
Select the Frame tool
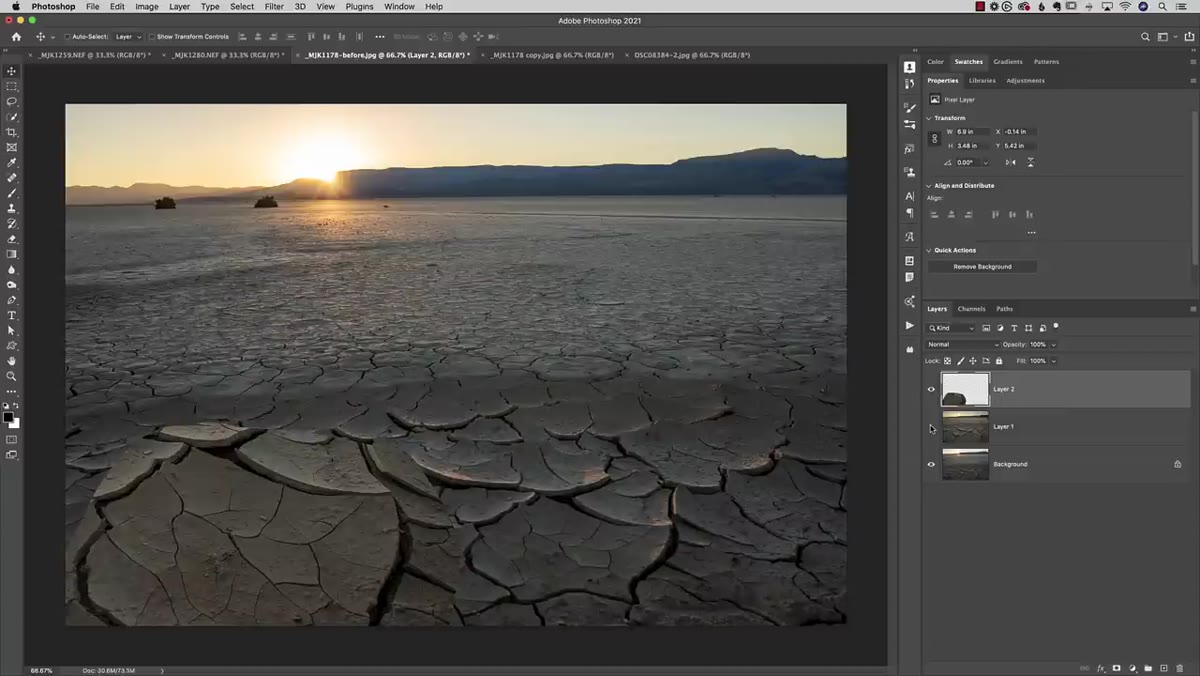click(x=12, y=147)
